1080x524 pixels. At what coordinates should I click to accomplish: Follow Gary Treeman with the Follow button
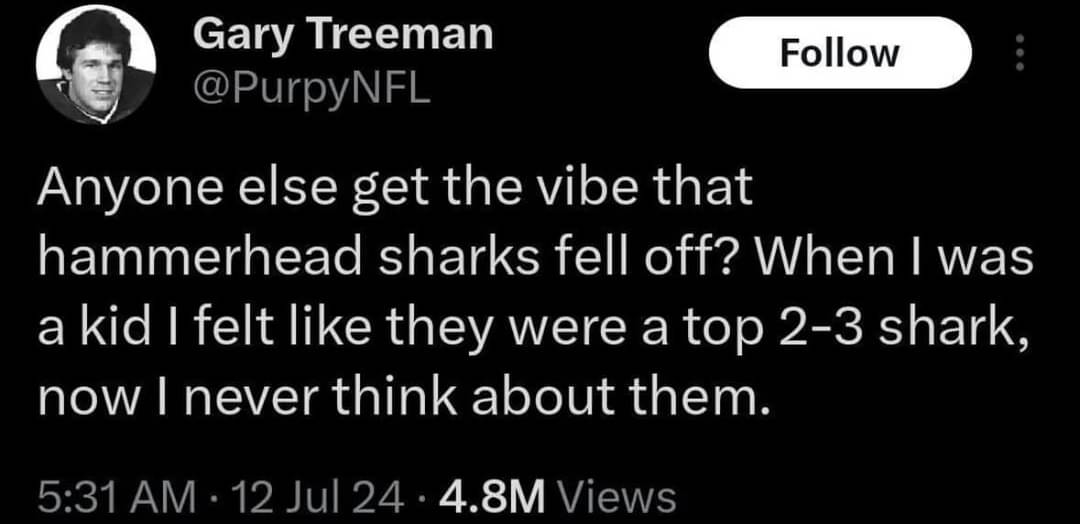(x=840, y=53)
